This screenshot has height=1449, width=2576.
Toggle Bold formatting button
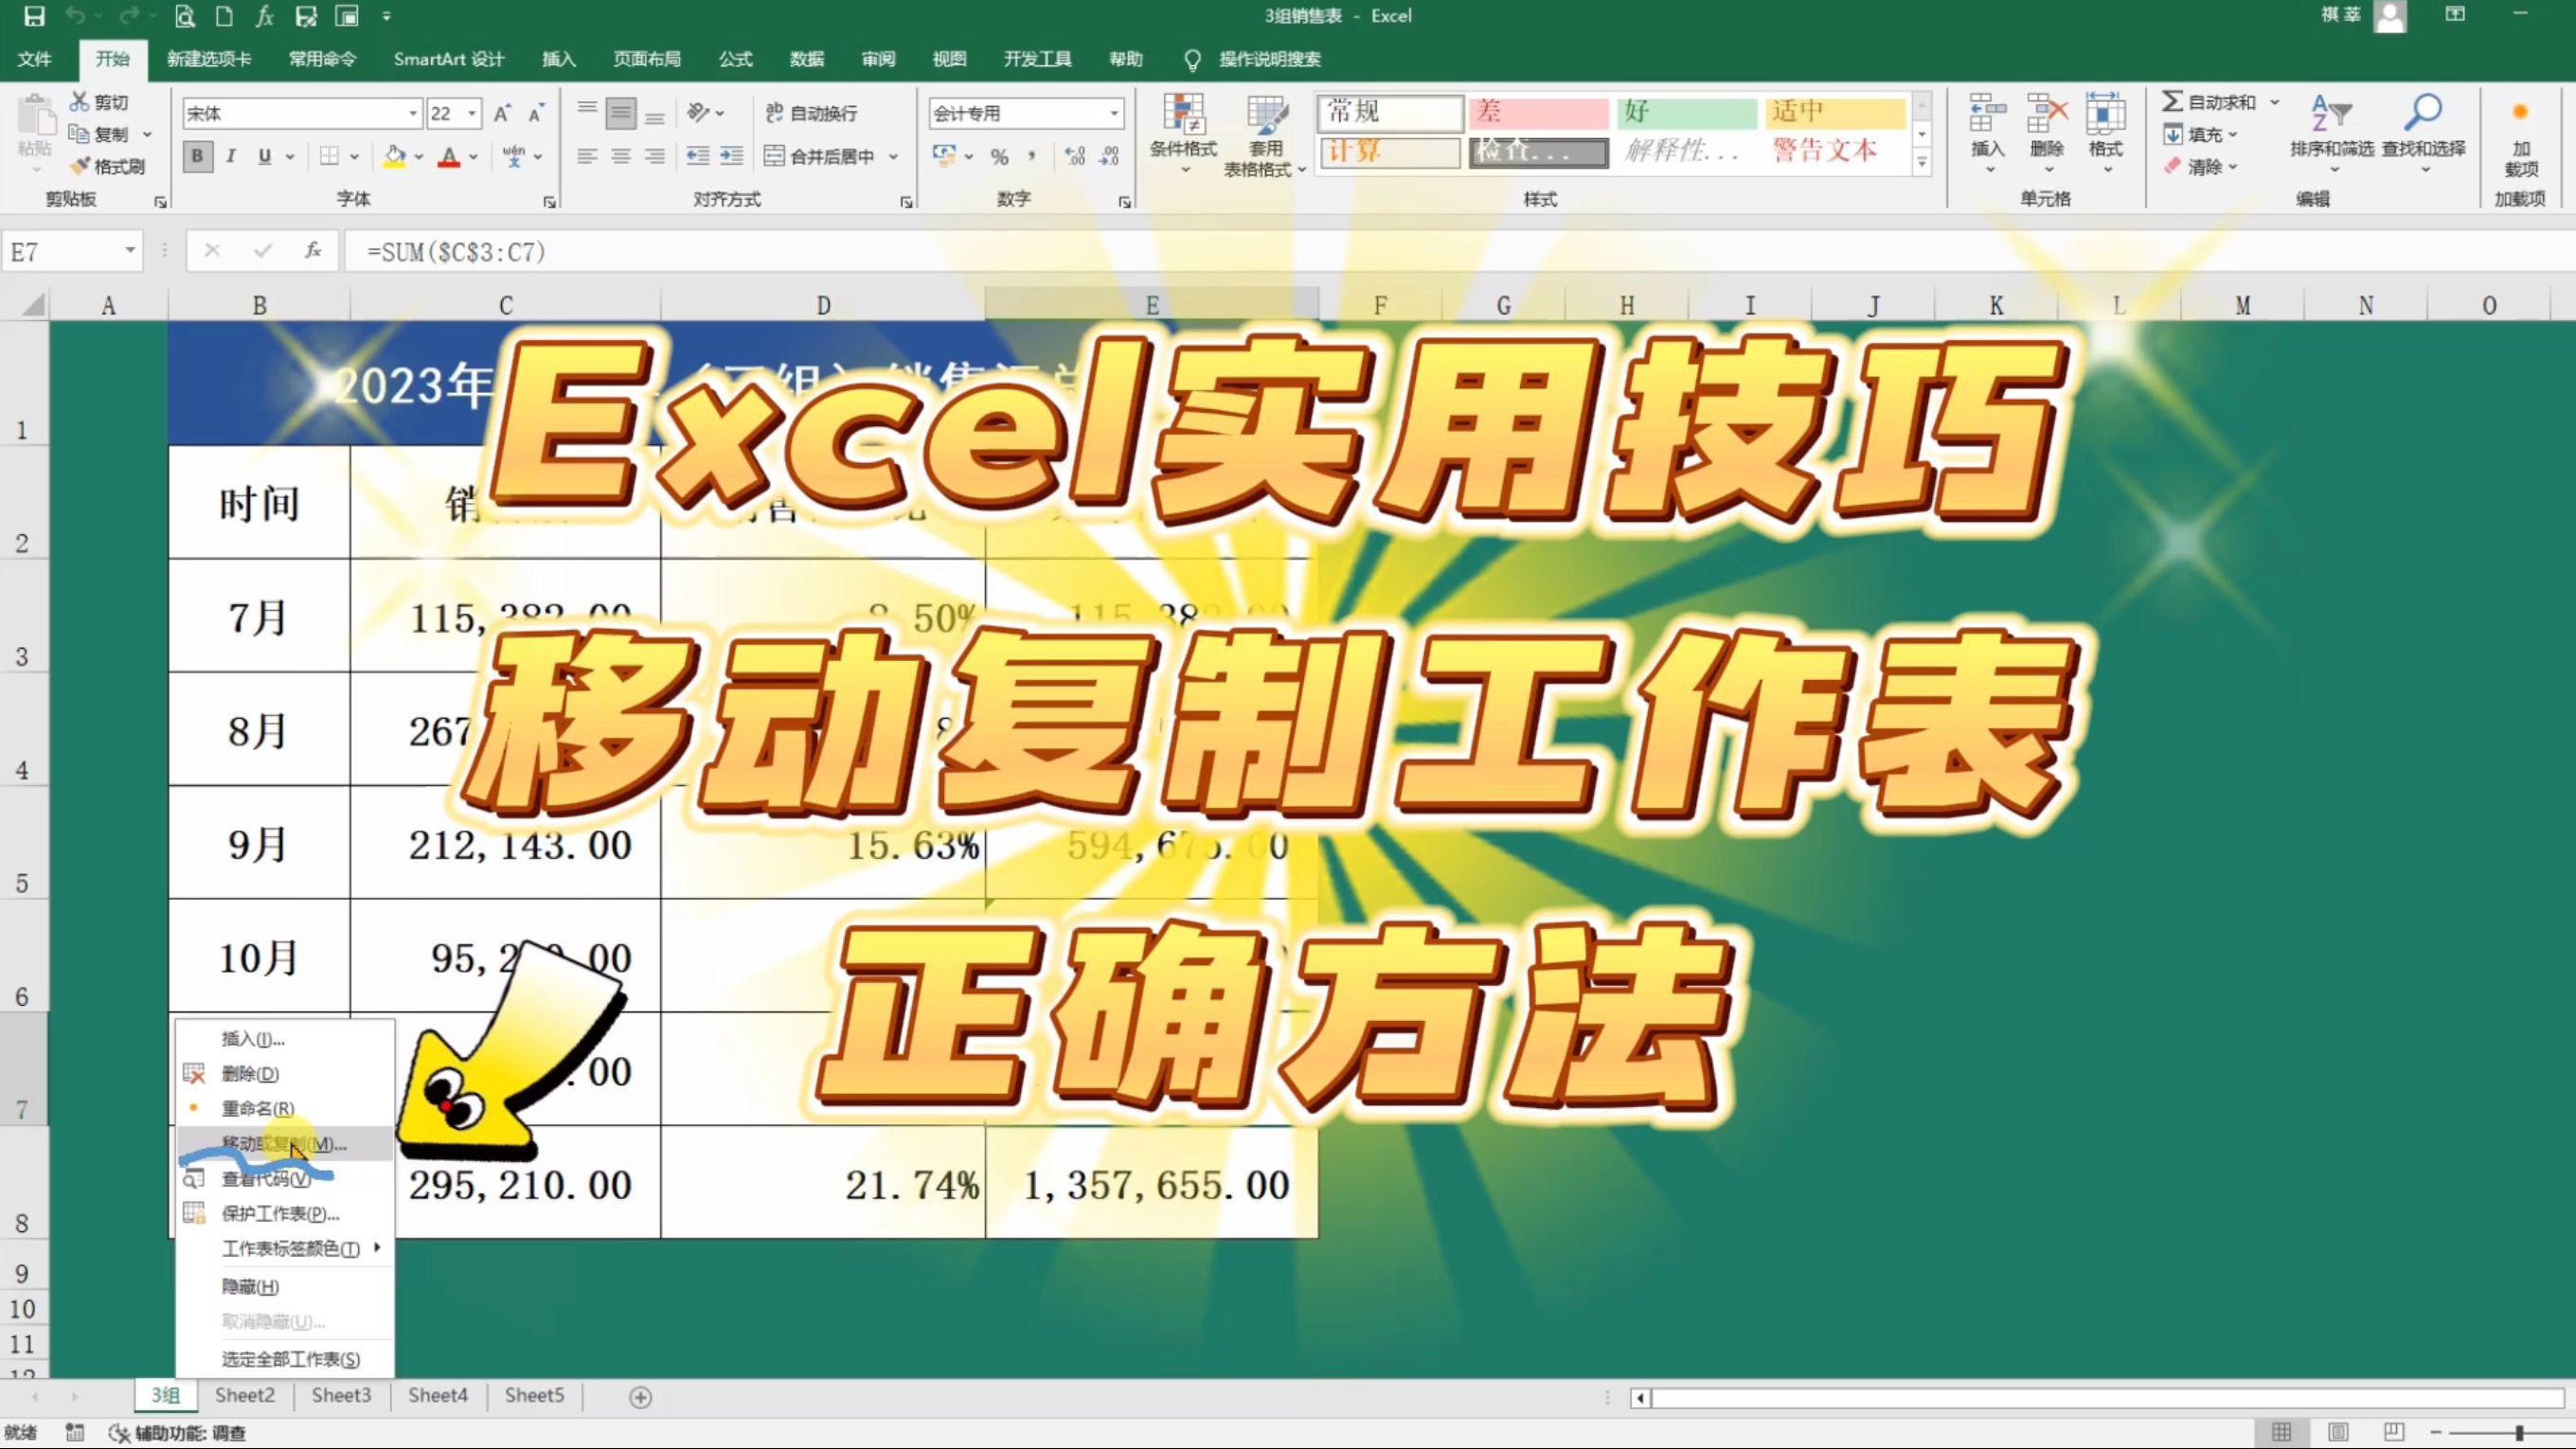coord(197,156)
